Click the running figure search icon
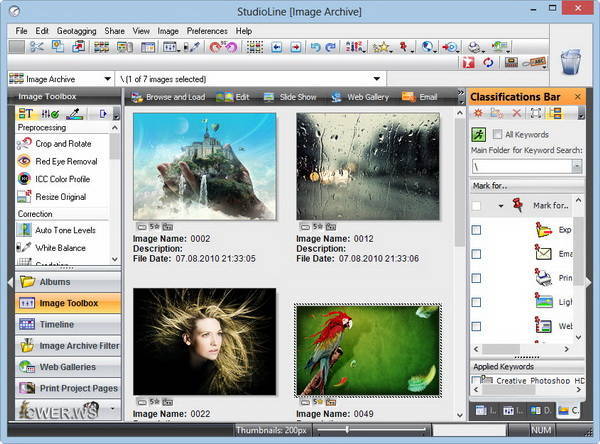The height and width of the screenshot is (444, 600). point(479,134)
